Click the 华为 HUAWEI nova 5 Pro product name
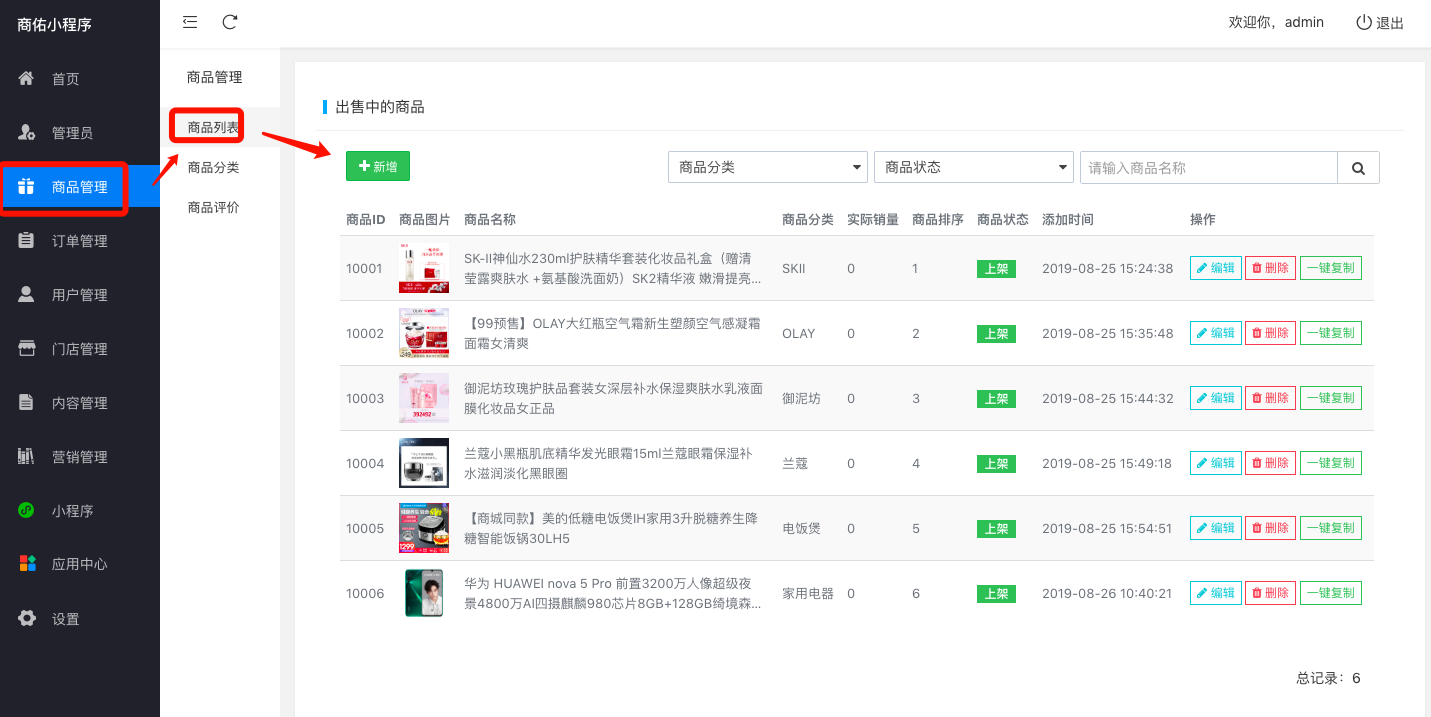Screen dimensions: 1431x717 [613, 593]
